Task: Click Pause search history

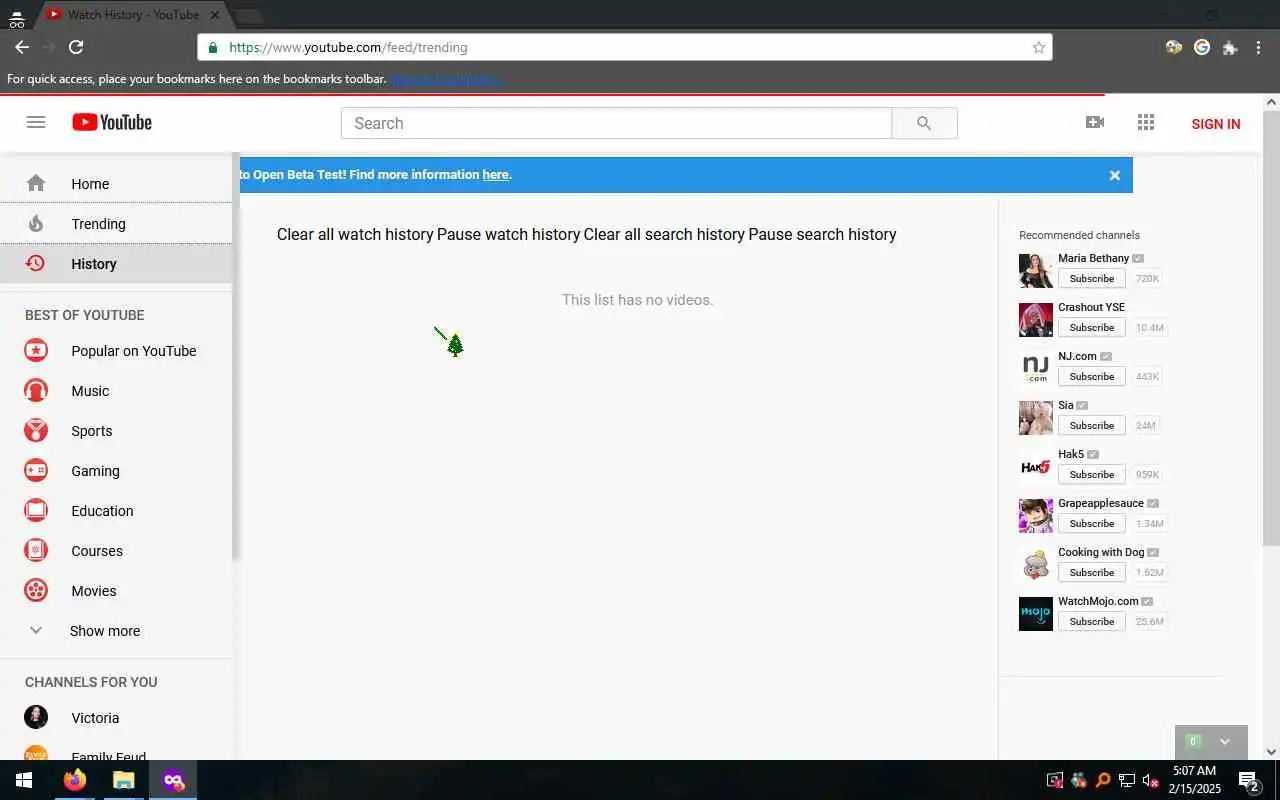Action: pos(822,234)
